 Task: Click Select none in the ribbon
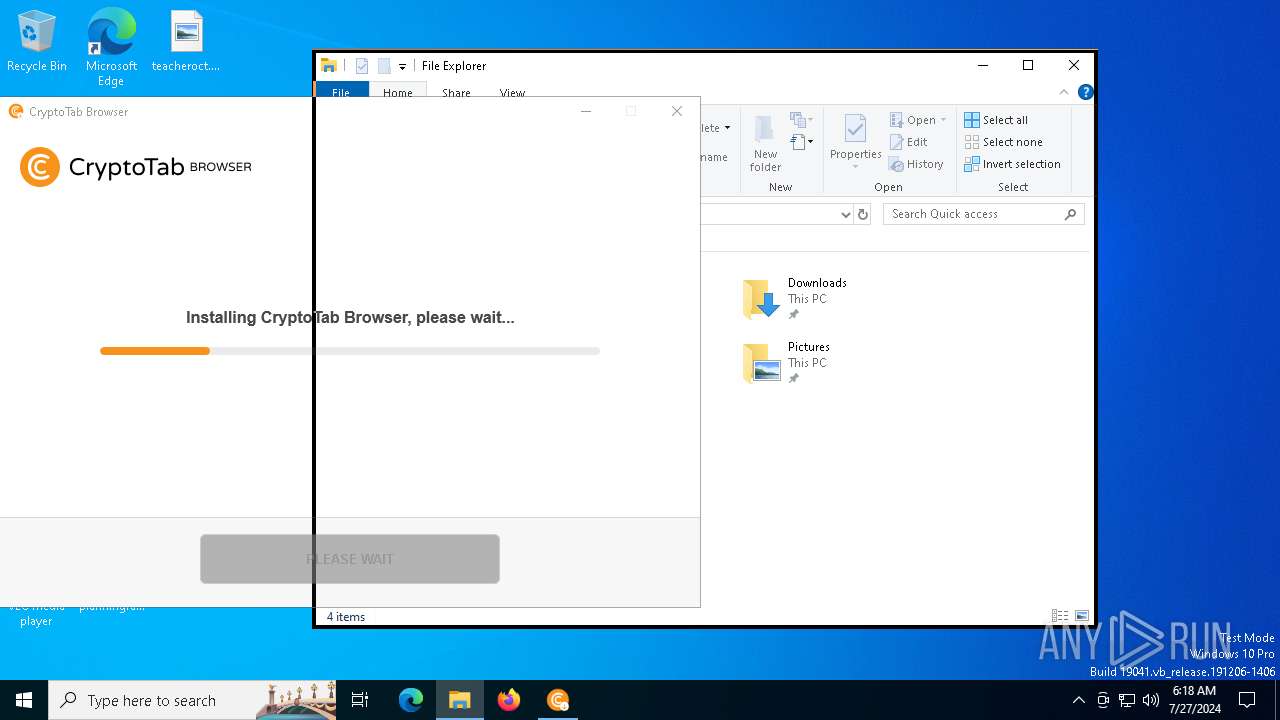click(1003, 142)
